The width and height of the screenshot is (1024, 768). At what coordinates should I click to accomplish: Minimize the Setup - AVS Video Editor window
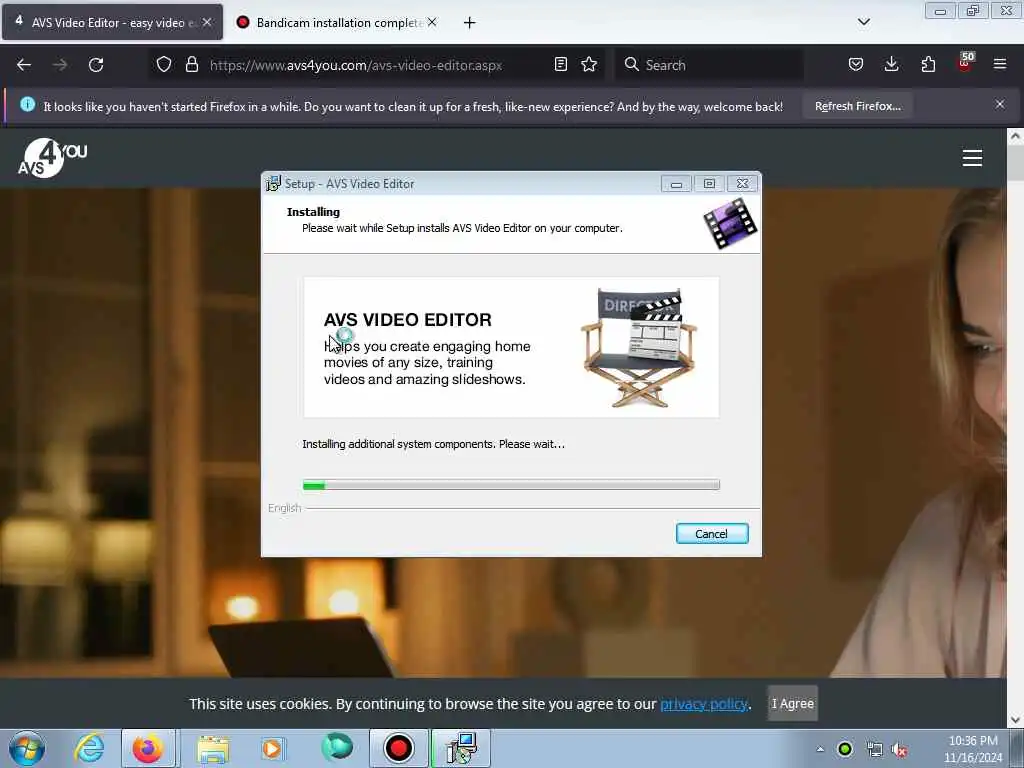pos(676,184)
